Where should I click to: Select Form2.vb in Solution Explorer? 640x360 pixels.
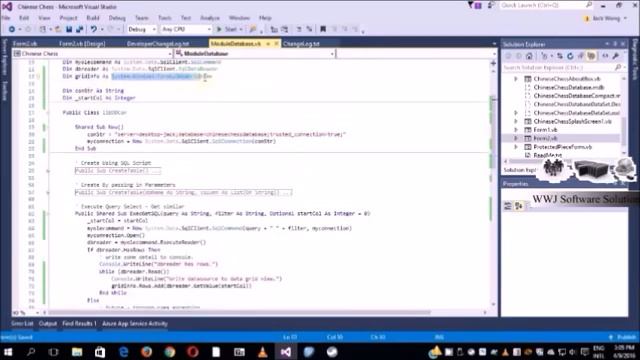point(545,138)
